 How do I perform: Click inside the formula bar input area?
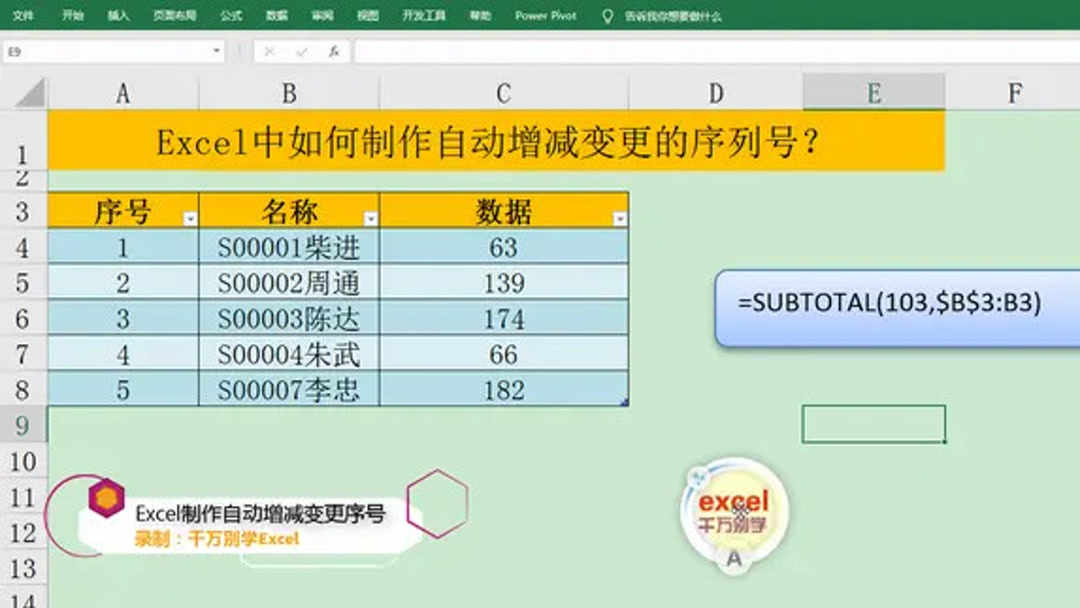(x=600, y=48)
